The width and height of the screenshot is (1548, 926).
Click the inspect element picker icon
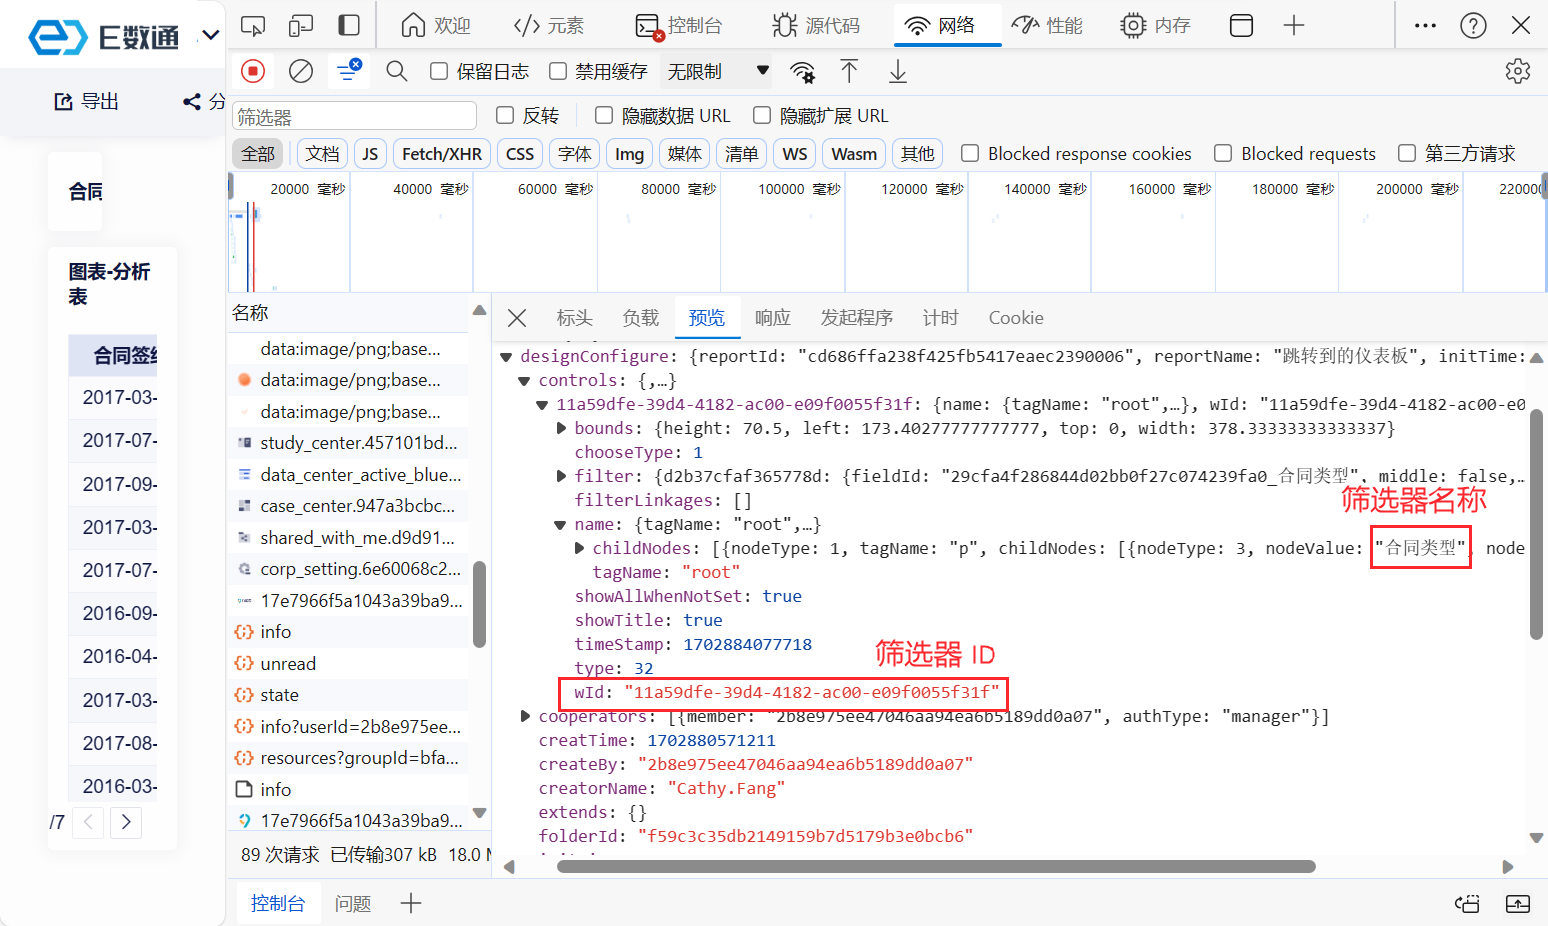point(254,25)
